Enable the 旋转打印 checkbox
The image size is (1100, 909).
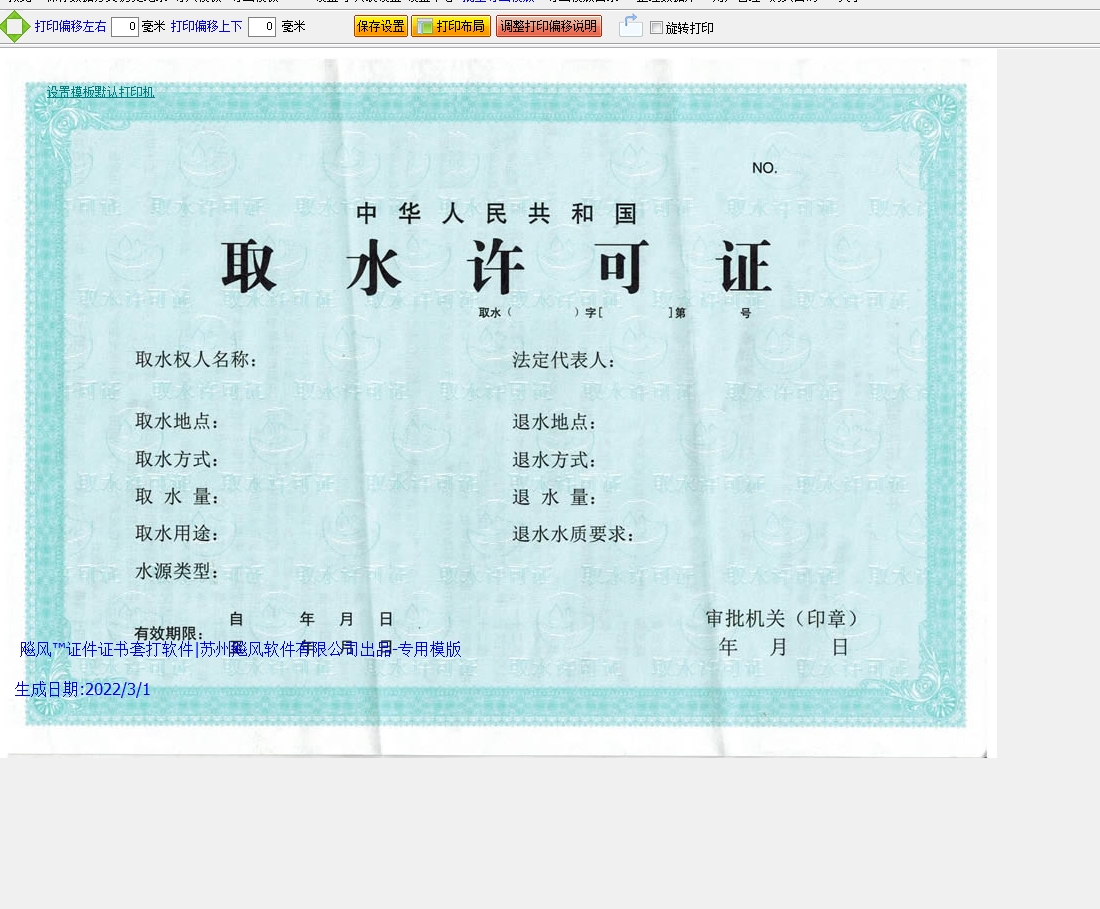[x=656, y=28]
